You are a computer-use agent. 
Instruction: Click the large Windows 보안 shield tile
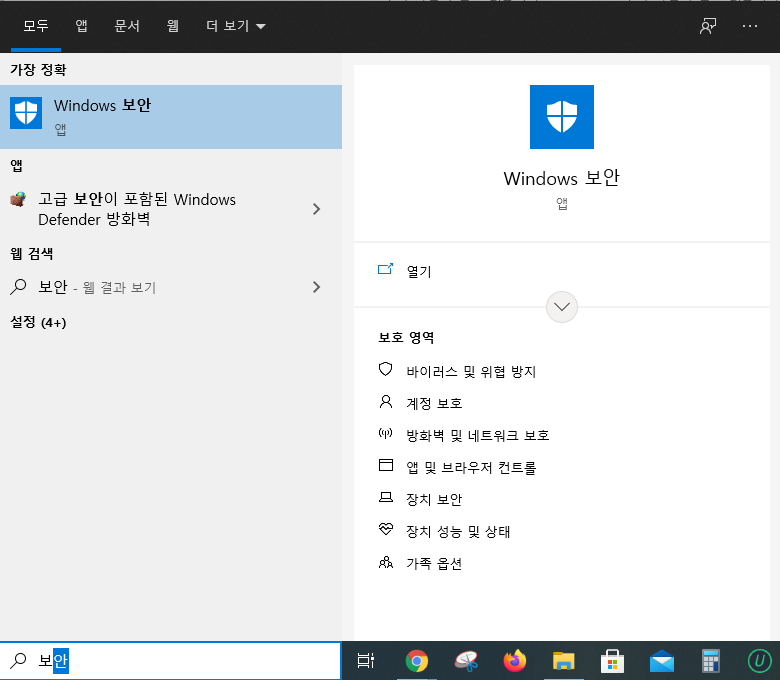562,117
